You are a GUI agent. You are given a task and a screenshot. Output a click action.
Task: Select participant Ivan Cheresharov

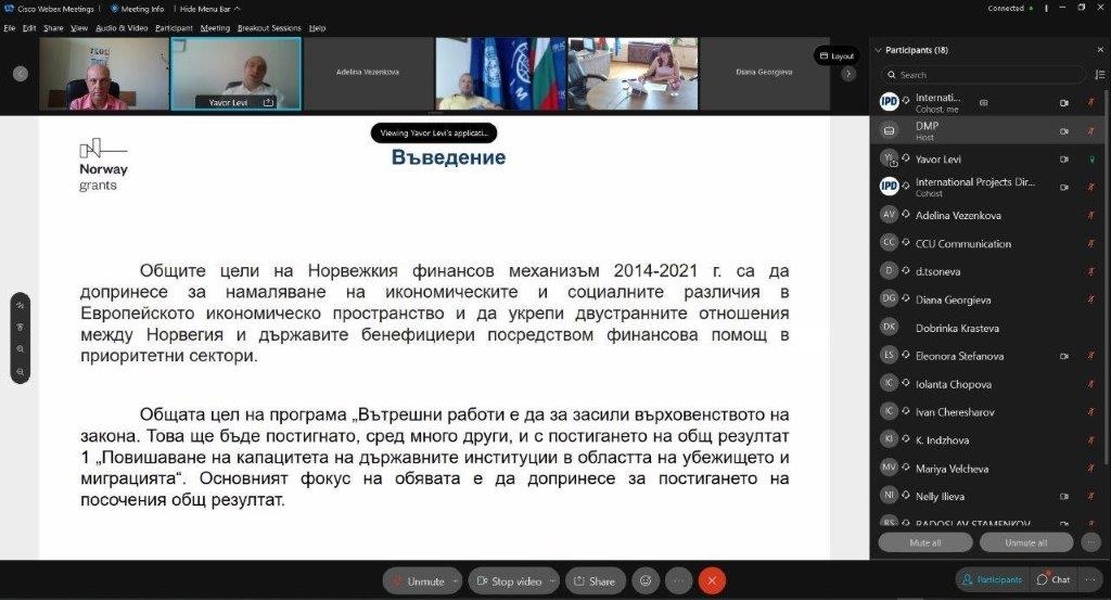click(x=988, y=412)
